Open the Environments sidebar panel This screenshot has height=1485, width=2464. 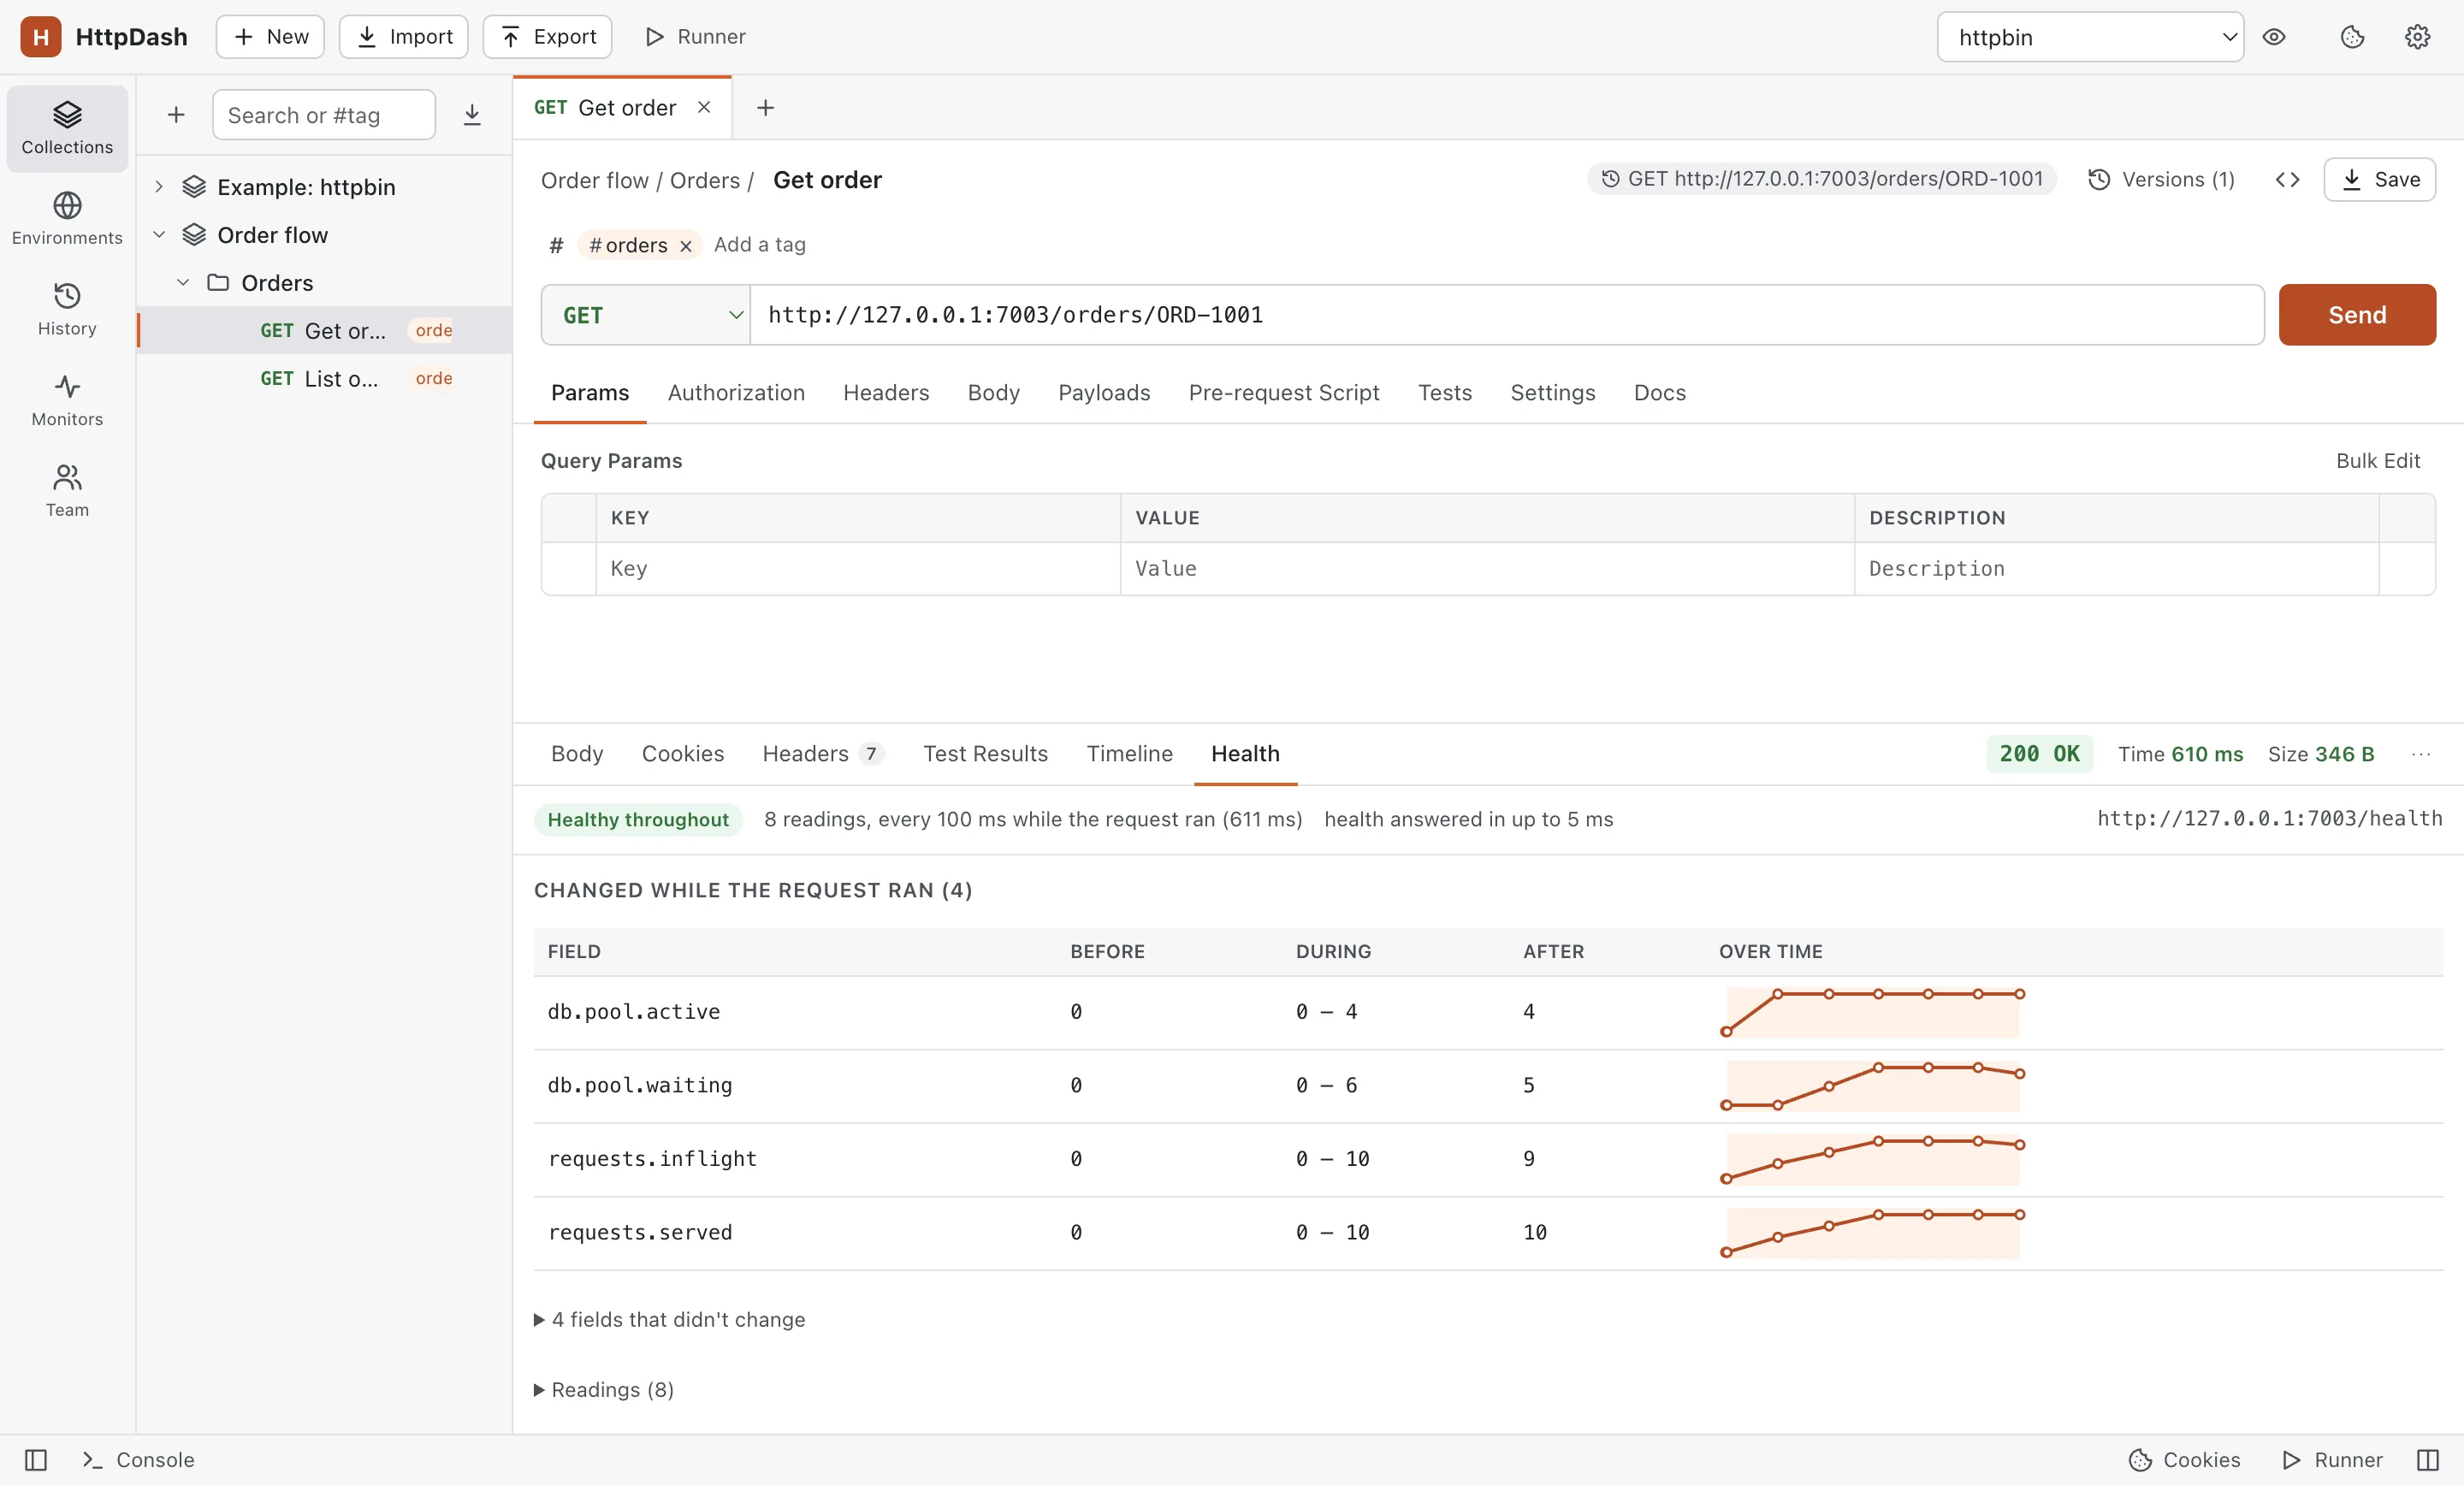click(x=67, y=218)
